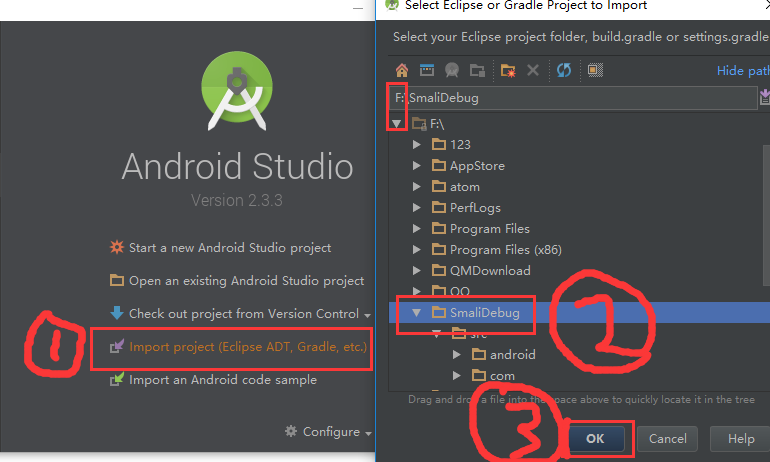Image resolution: width=770 pixels, height=462 pixels.
Task: Expand the com folder under src
Action: point(456,376)
